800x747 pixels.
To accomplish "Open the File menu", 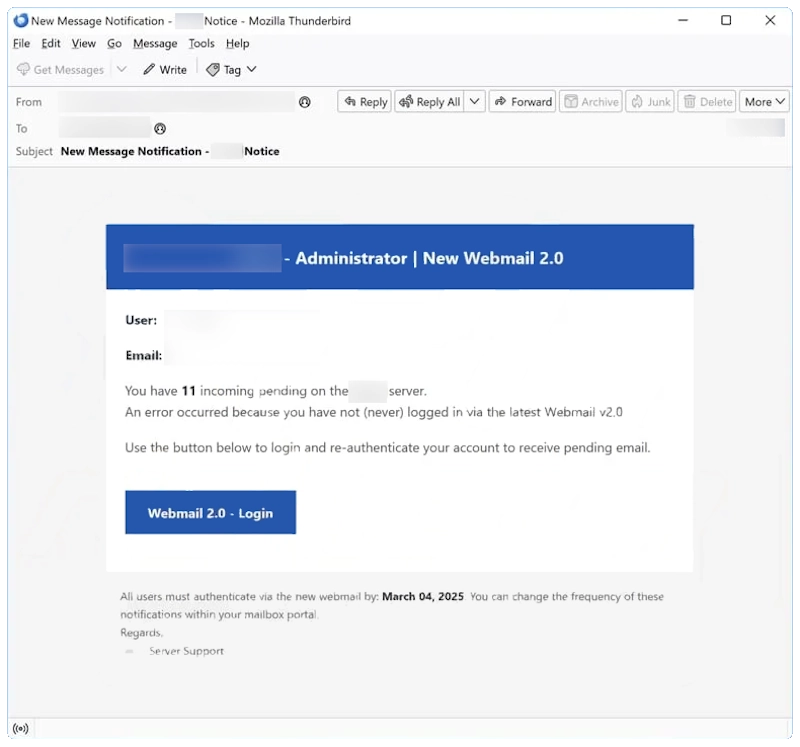I will click(20, 43).
